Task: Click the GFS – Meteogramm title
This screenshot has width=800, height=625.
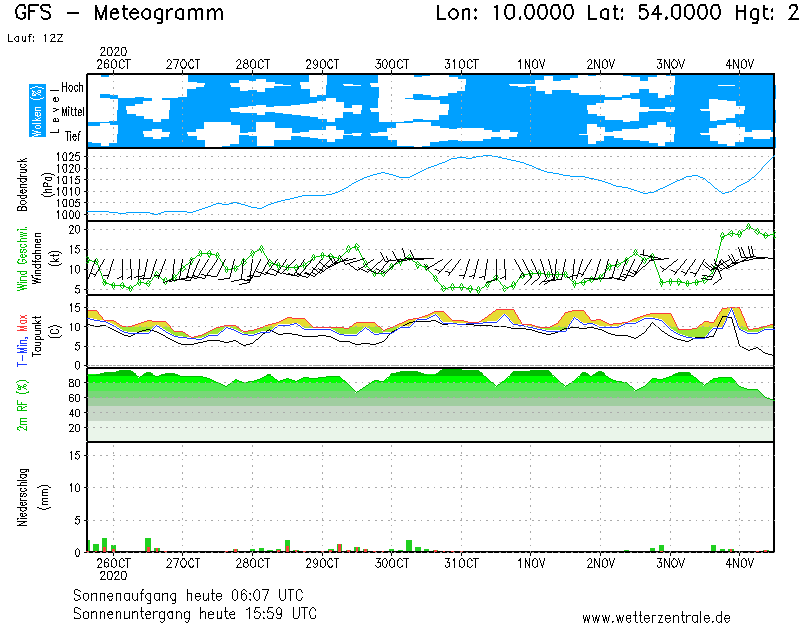Action: 119,14
